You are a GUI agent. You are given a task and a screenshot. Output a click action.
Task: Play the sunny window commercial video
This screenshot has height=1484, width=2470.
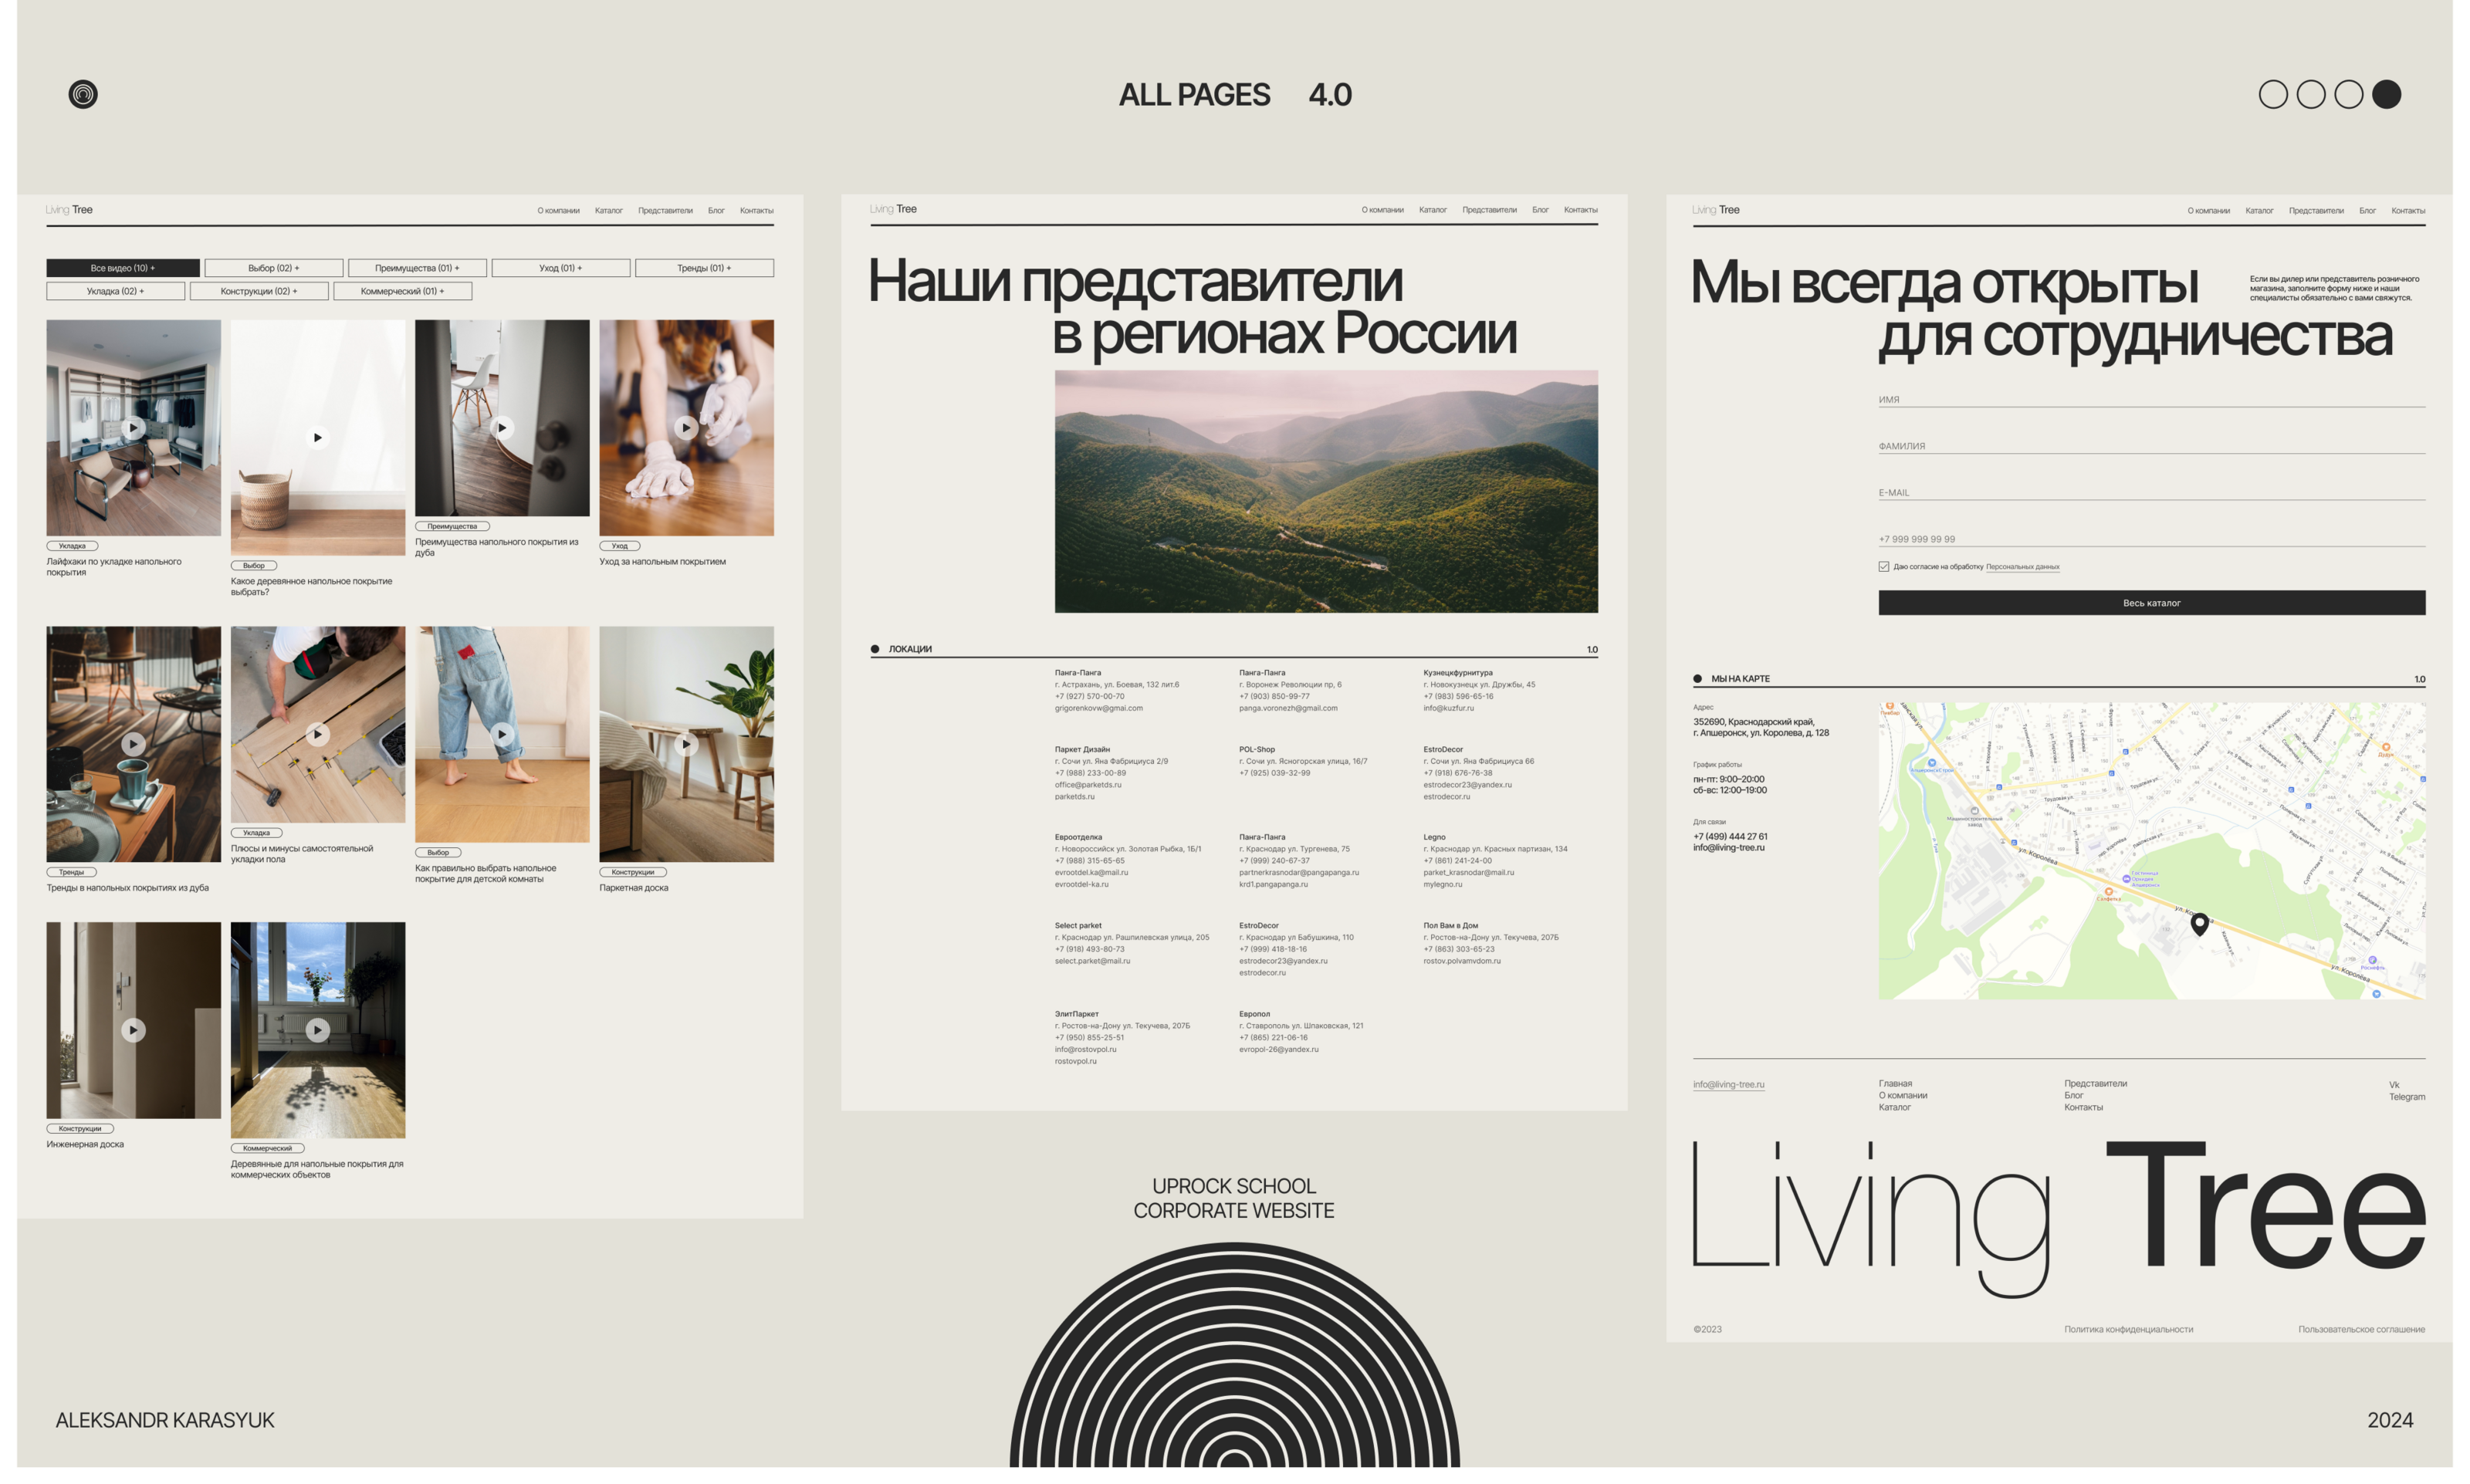click(x=317, y=1030)
